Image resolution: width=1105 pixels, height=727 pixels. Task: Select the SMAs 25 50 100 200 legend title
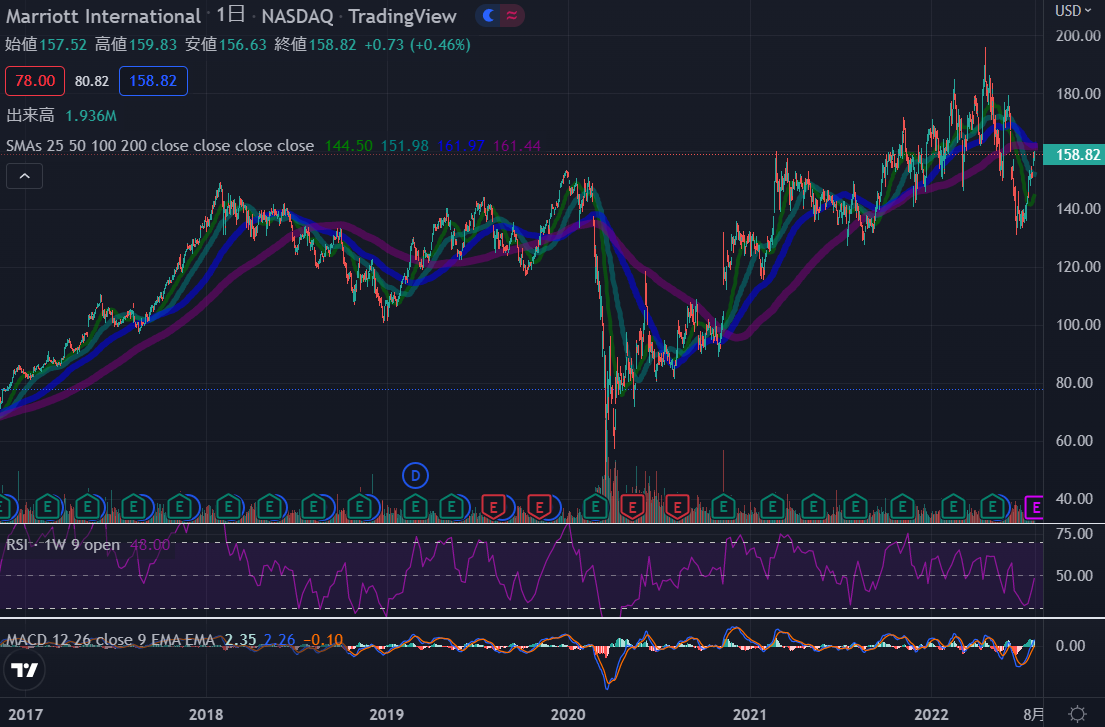[x=160, y=146]
